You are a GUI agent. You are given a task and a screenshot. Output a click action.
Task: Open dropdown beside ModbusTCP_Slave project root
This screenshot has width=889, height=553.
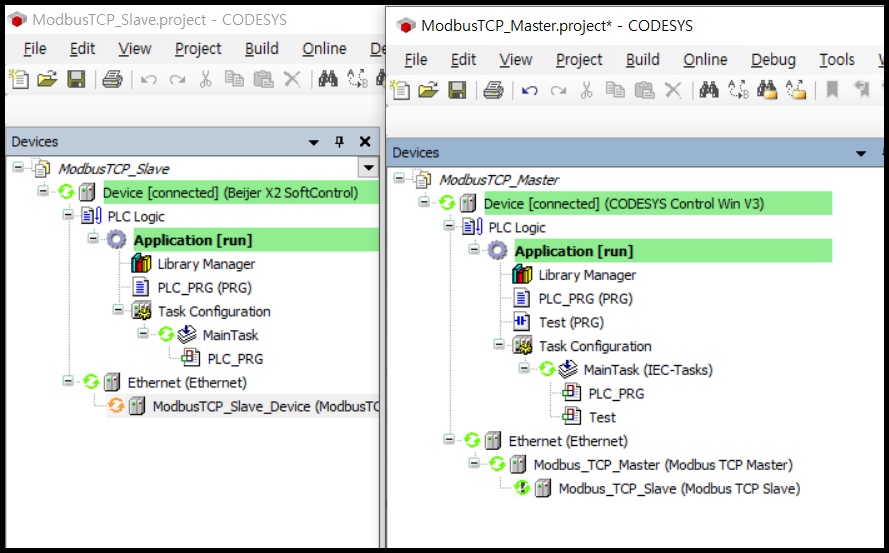(x=369, y=168)
